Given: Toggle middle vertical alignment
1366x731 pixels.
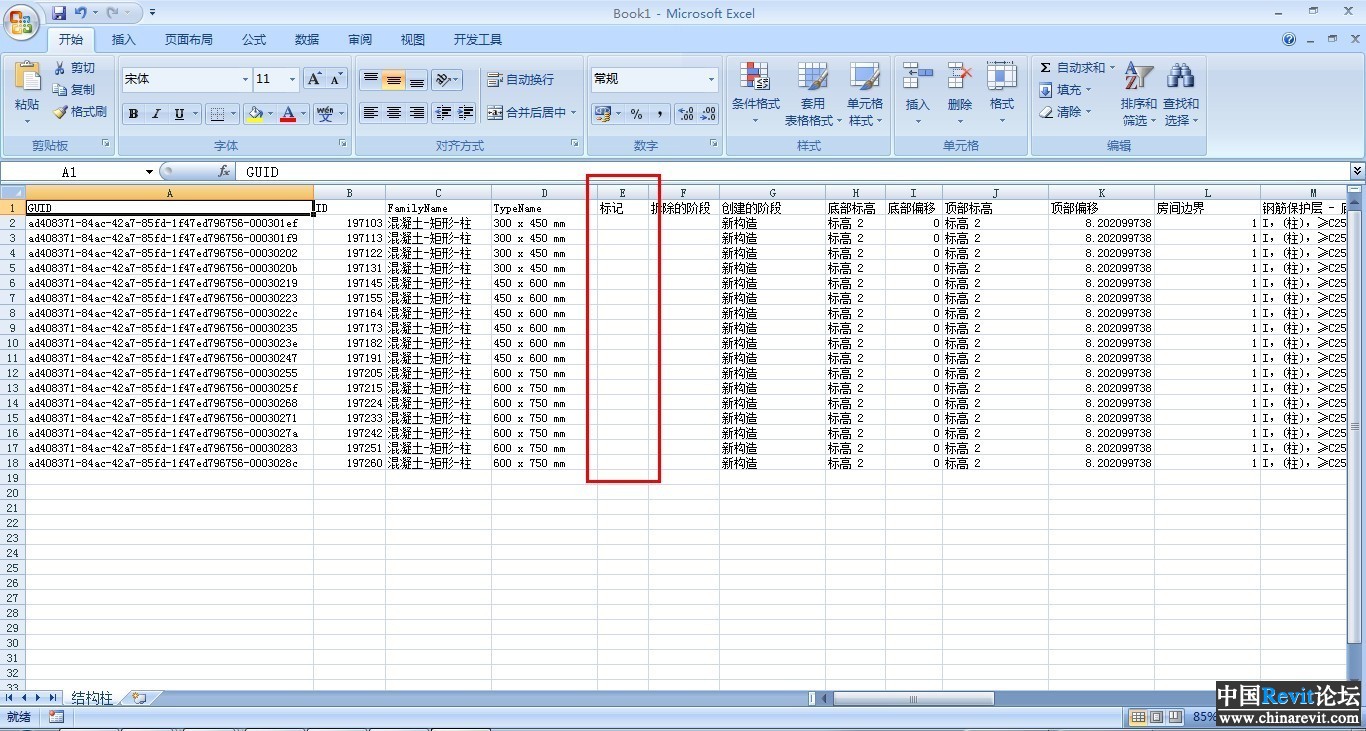Looking at the screenshot, I should pyautogui.click(x=394, y=80).
